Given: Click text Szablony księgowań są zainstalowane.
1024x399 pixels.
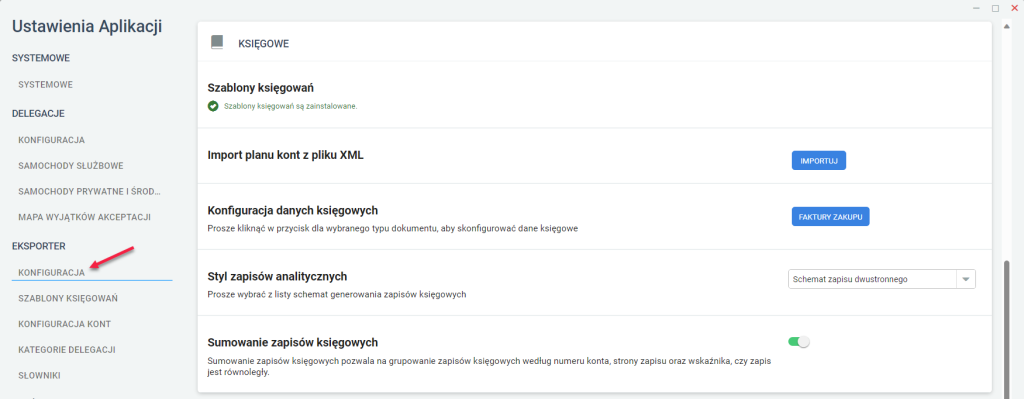Looking at the screenshot, I should (290, 106).
